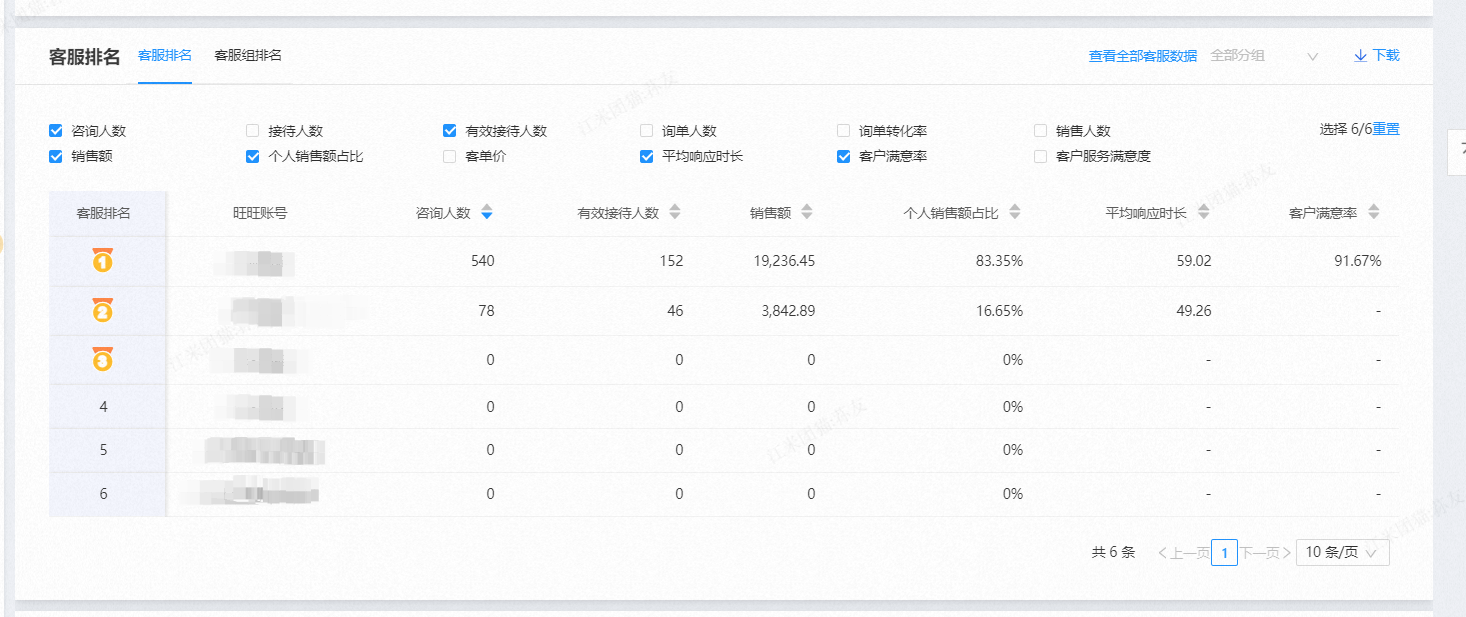Click the 客服排名 column header
Screen dimensions: 1466x617
click(x=104, y=213)
